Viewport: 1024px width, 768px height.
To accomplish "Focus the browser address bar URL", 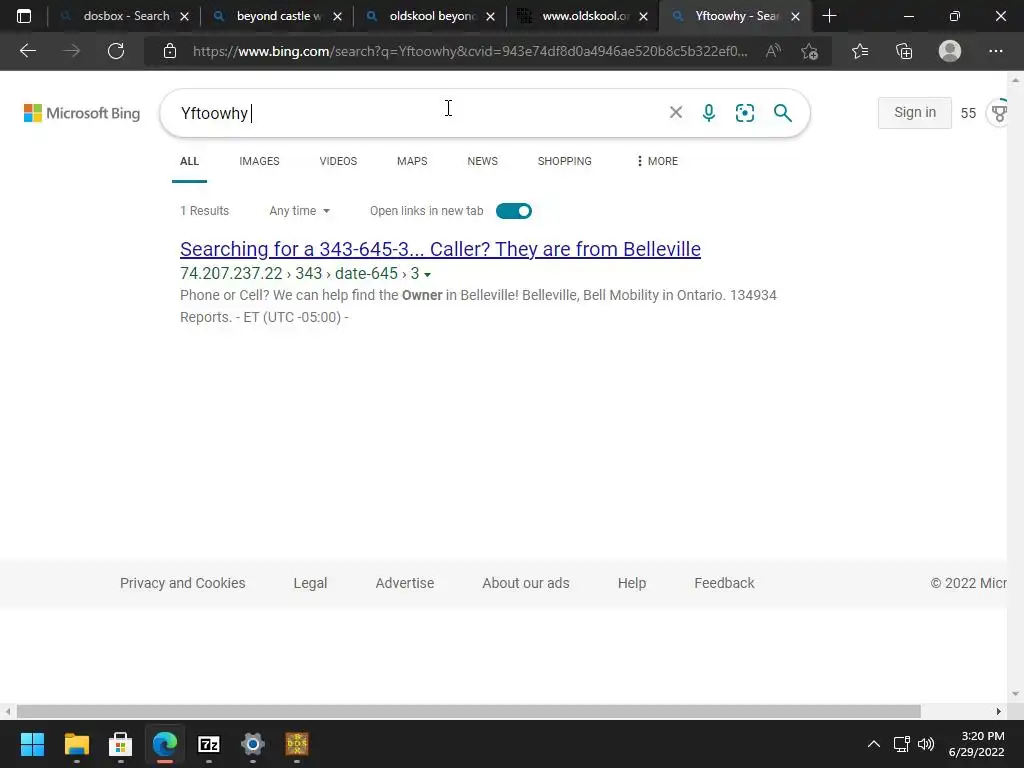I will 470,51.
